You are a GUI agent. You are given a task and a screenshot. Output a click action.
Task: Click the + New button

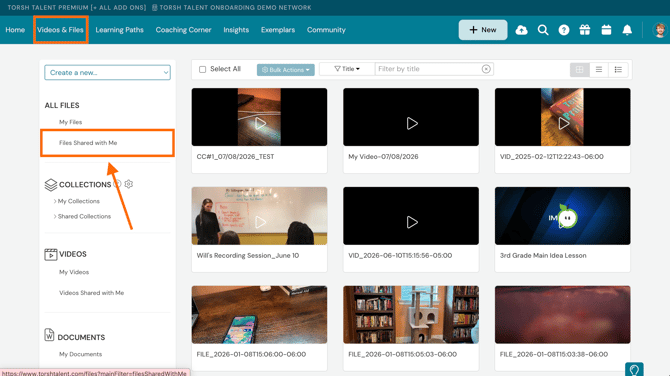[483, 30]
